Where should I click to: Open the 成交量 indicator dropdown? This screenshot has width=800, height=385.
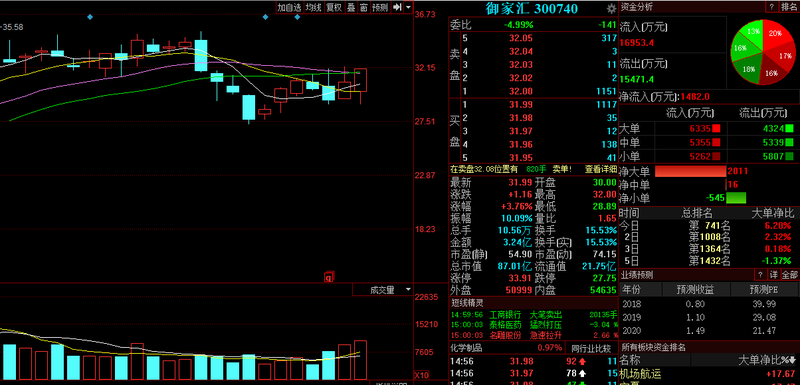click(x=383, y=290)
